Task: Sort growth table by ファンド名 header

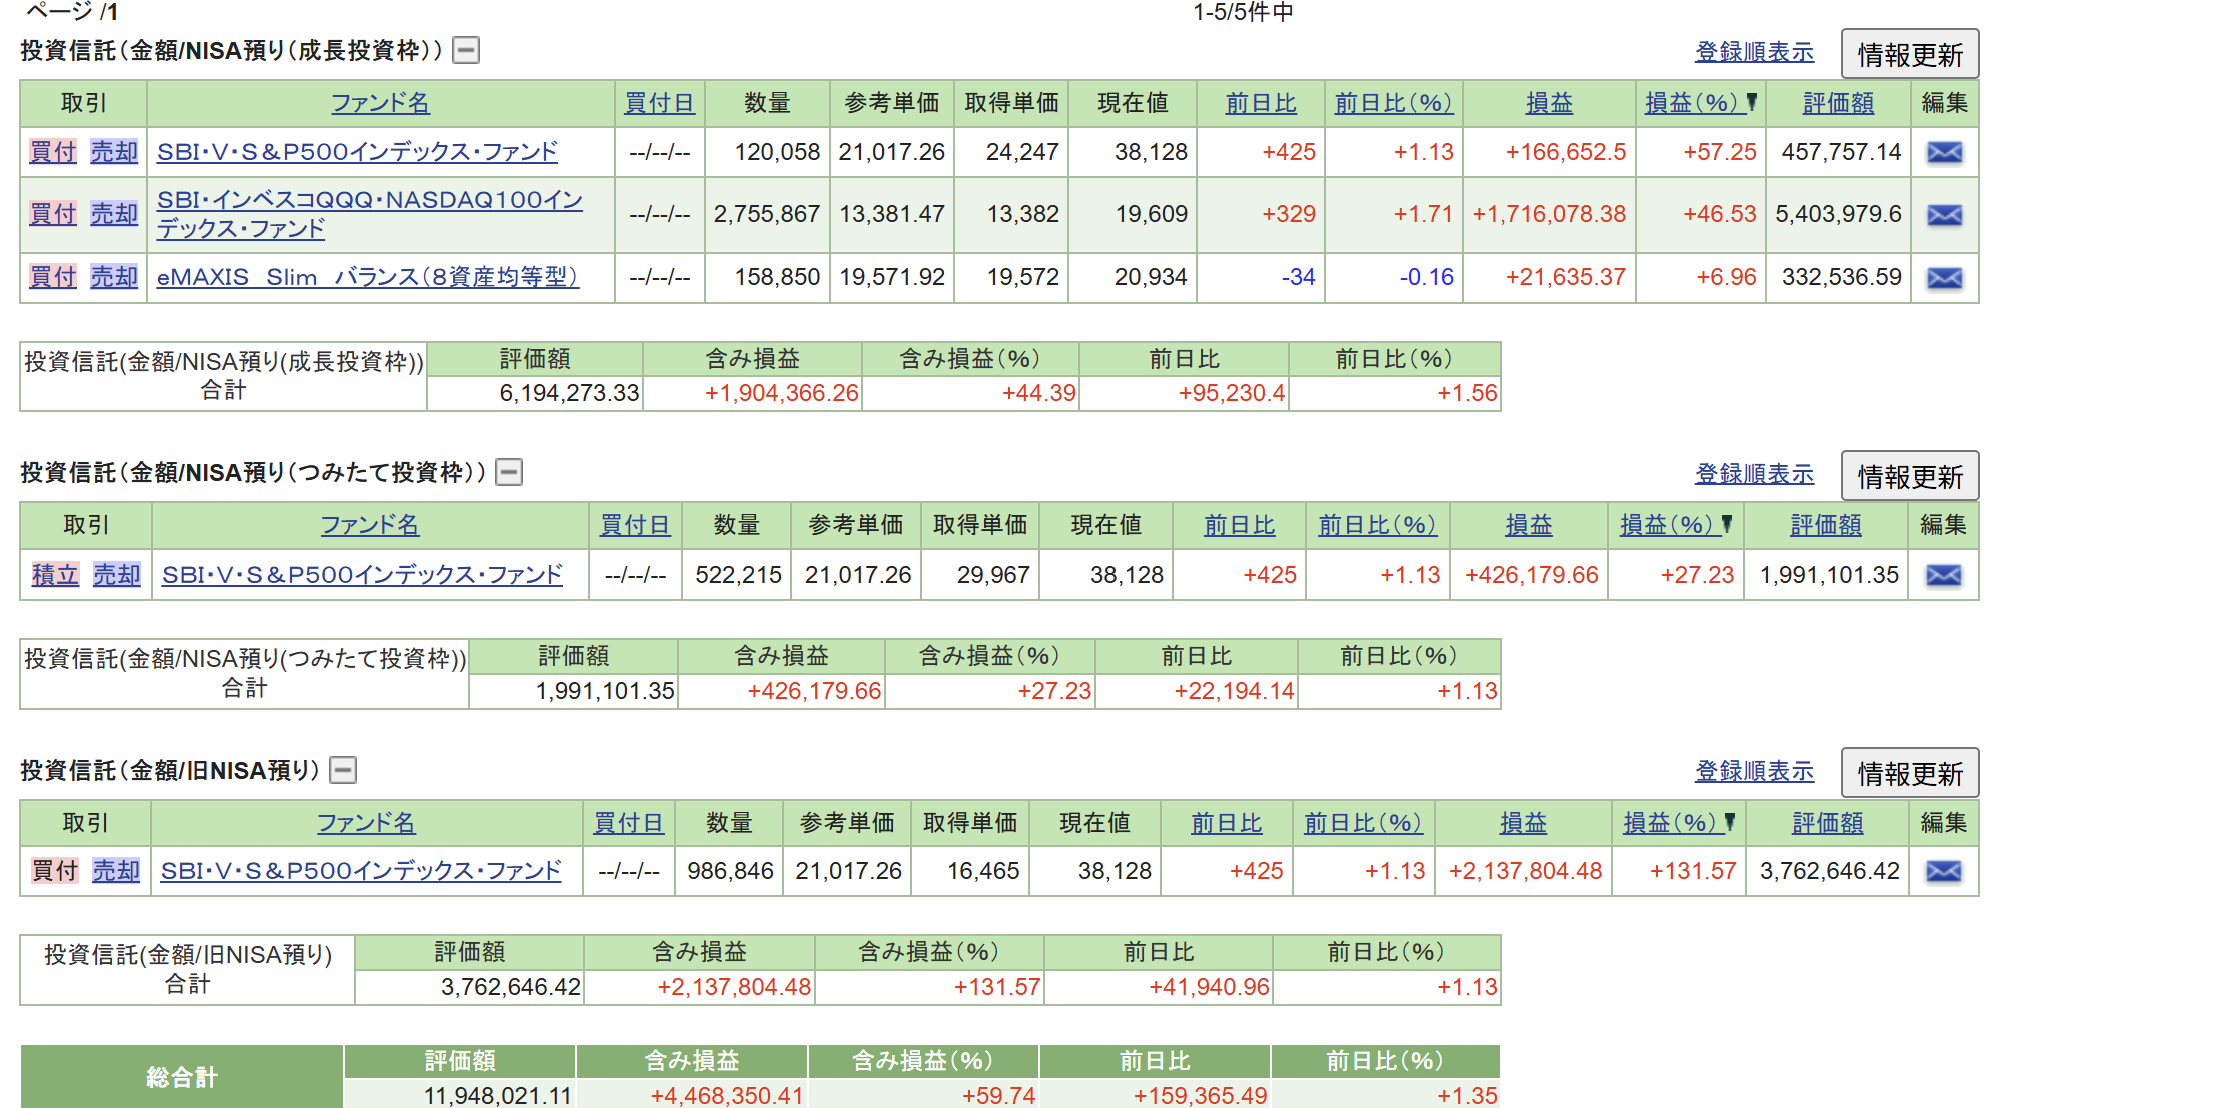Action: coord(380,103)
